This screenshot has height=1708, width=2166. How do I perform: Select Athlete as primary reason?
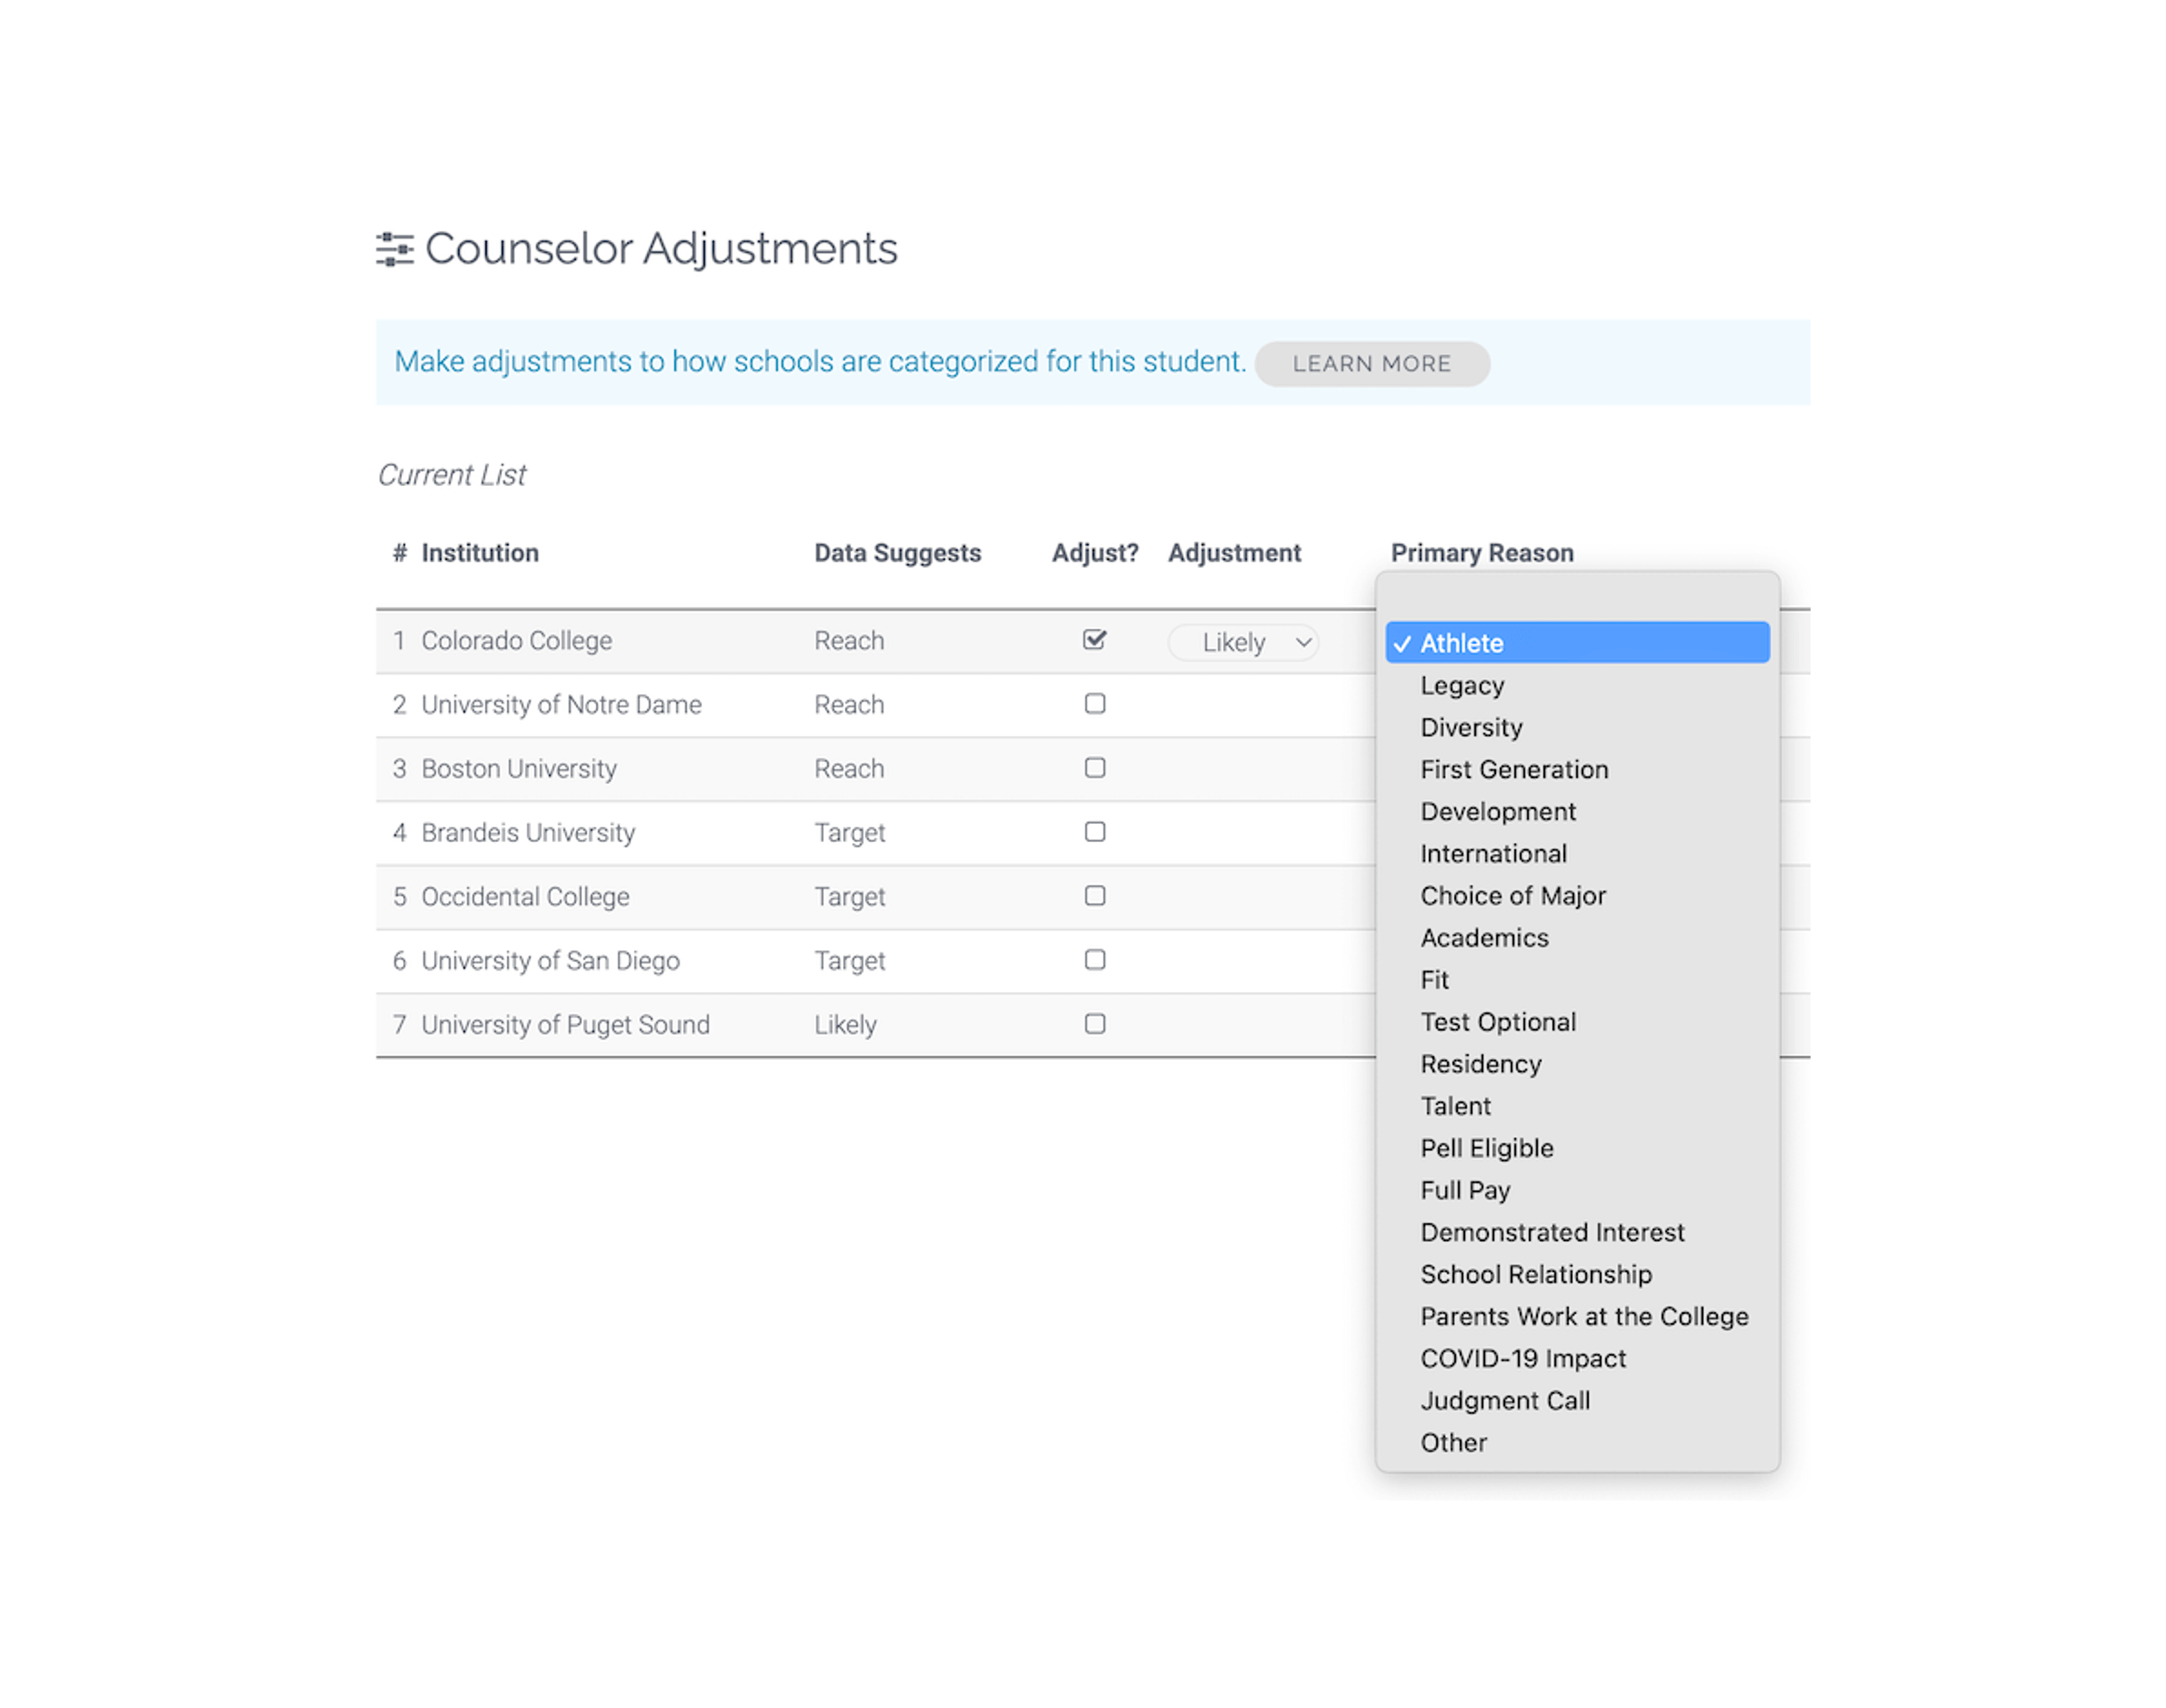coord(1577,641)
